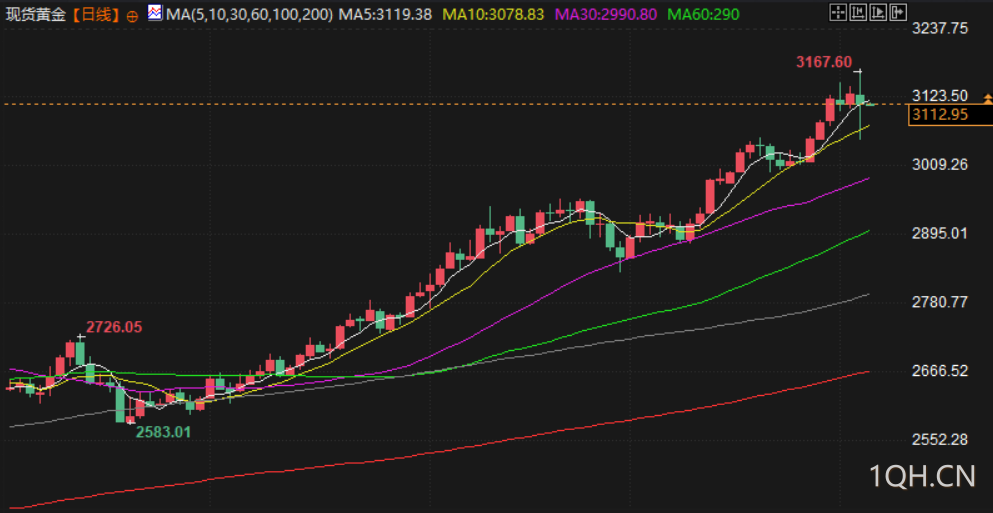Click the 现货黄金 instrument name

pos(34,15)
